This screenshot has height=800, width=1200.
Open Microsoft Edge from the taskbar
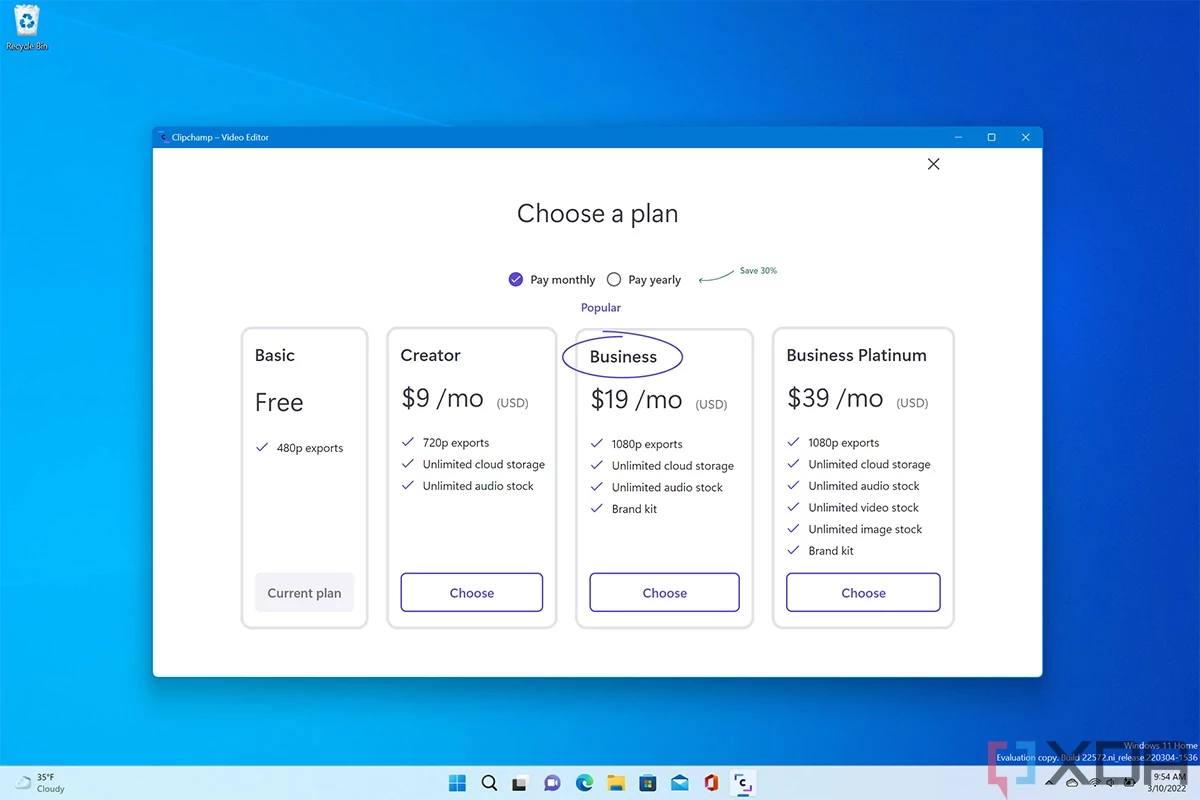point(584,783)
